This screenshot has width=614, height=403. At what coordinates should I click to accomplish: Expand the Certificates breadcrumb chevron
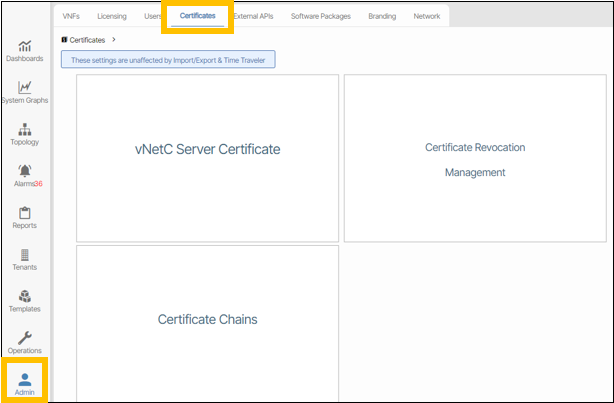(x=114, y=40)
